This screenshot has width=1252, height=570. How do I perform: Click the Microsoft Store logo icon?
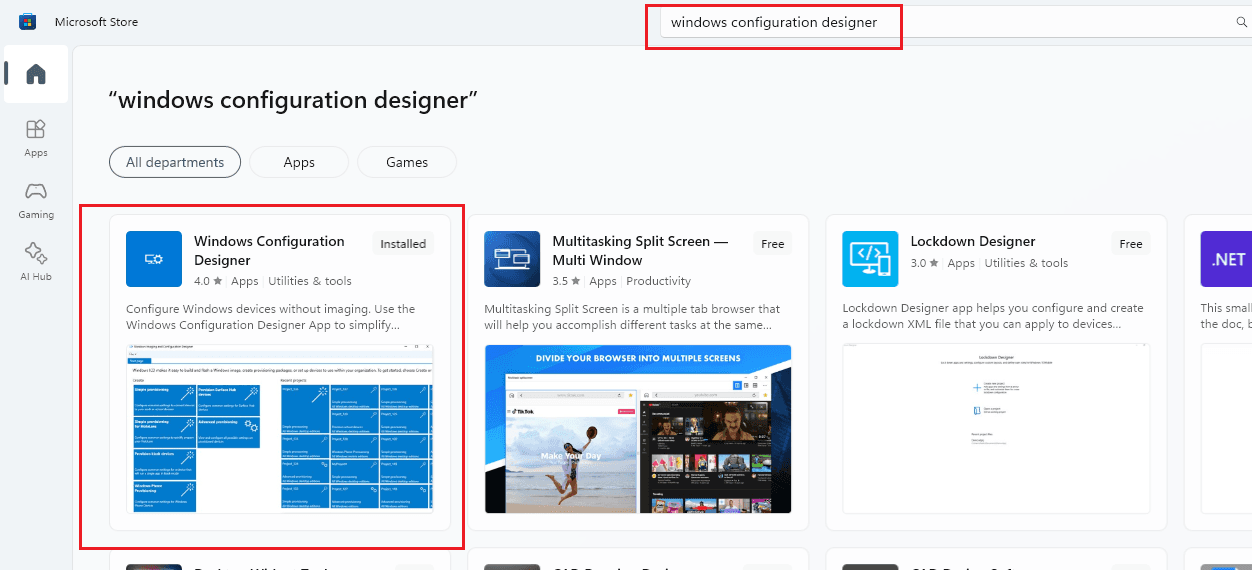28,22
